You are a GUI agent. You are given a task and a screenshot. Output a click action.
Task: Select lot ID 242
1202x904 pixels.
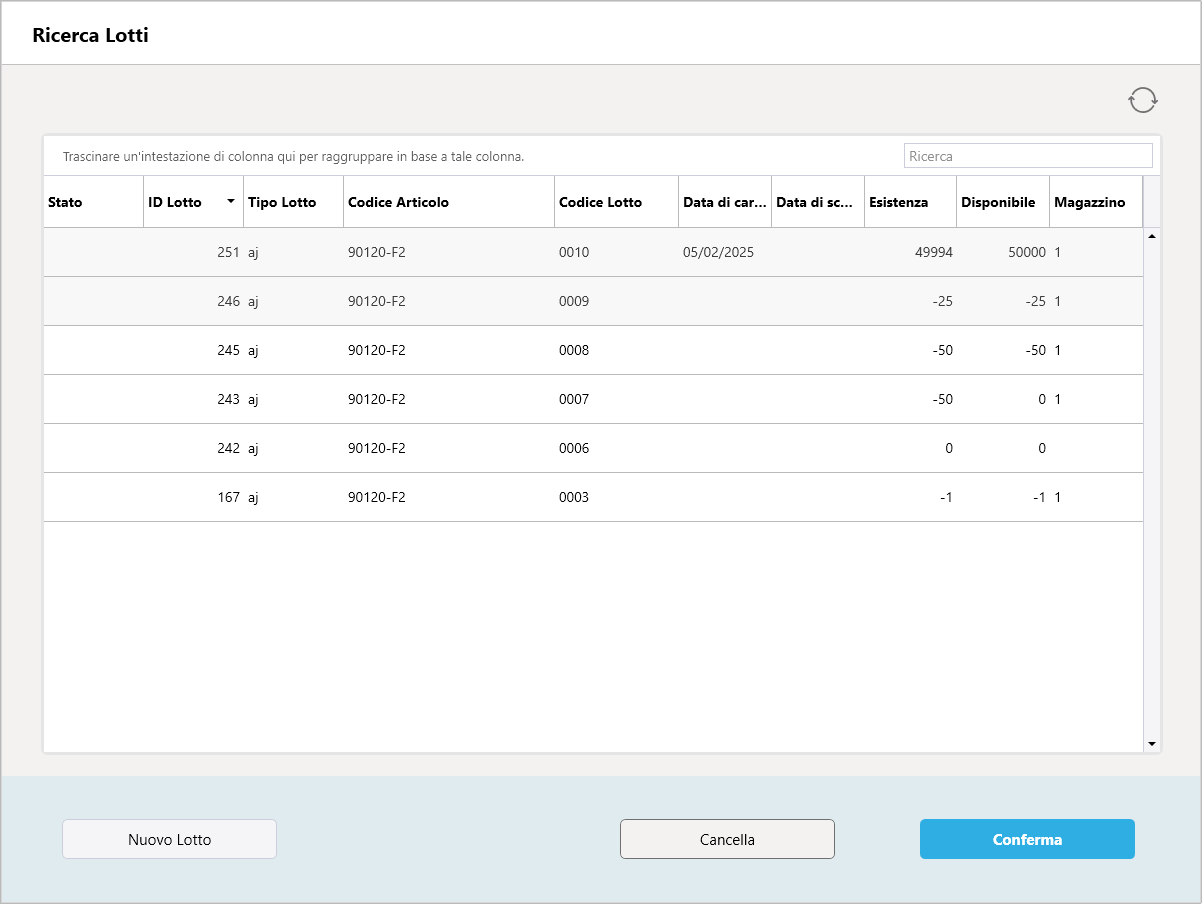[x=228, y=448]
